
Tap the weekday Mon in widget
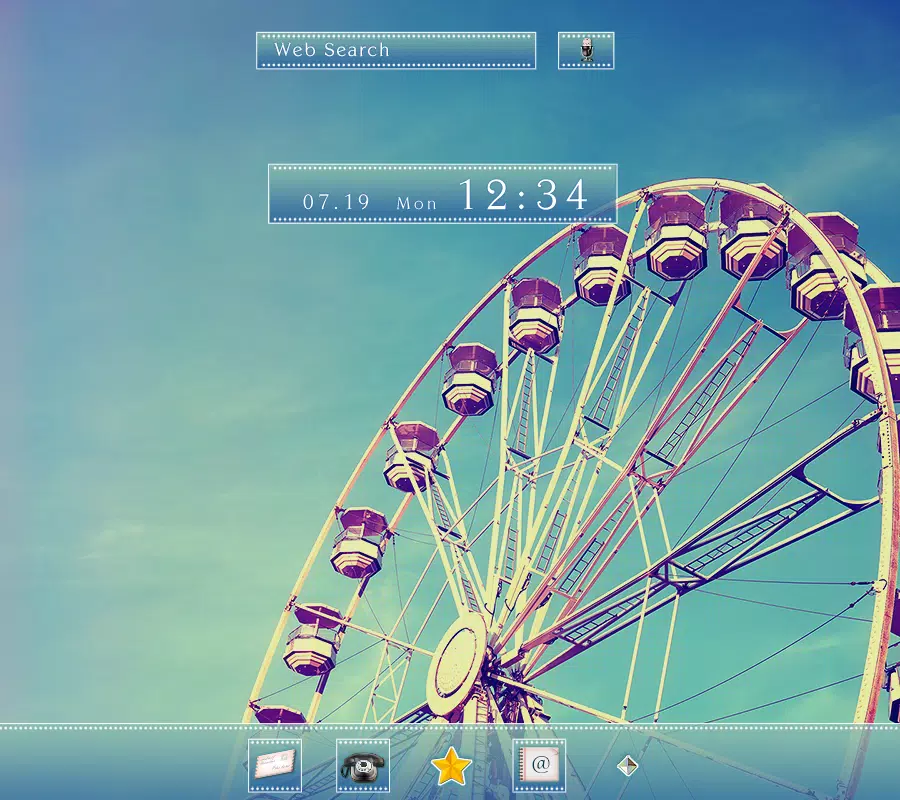417,203
